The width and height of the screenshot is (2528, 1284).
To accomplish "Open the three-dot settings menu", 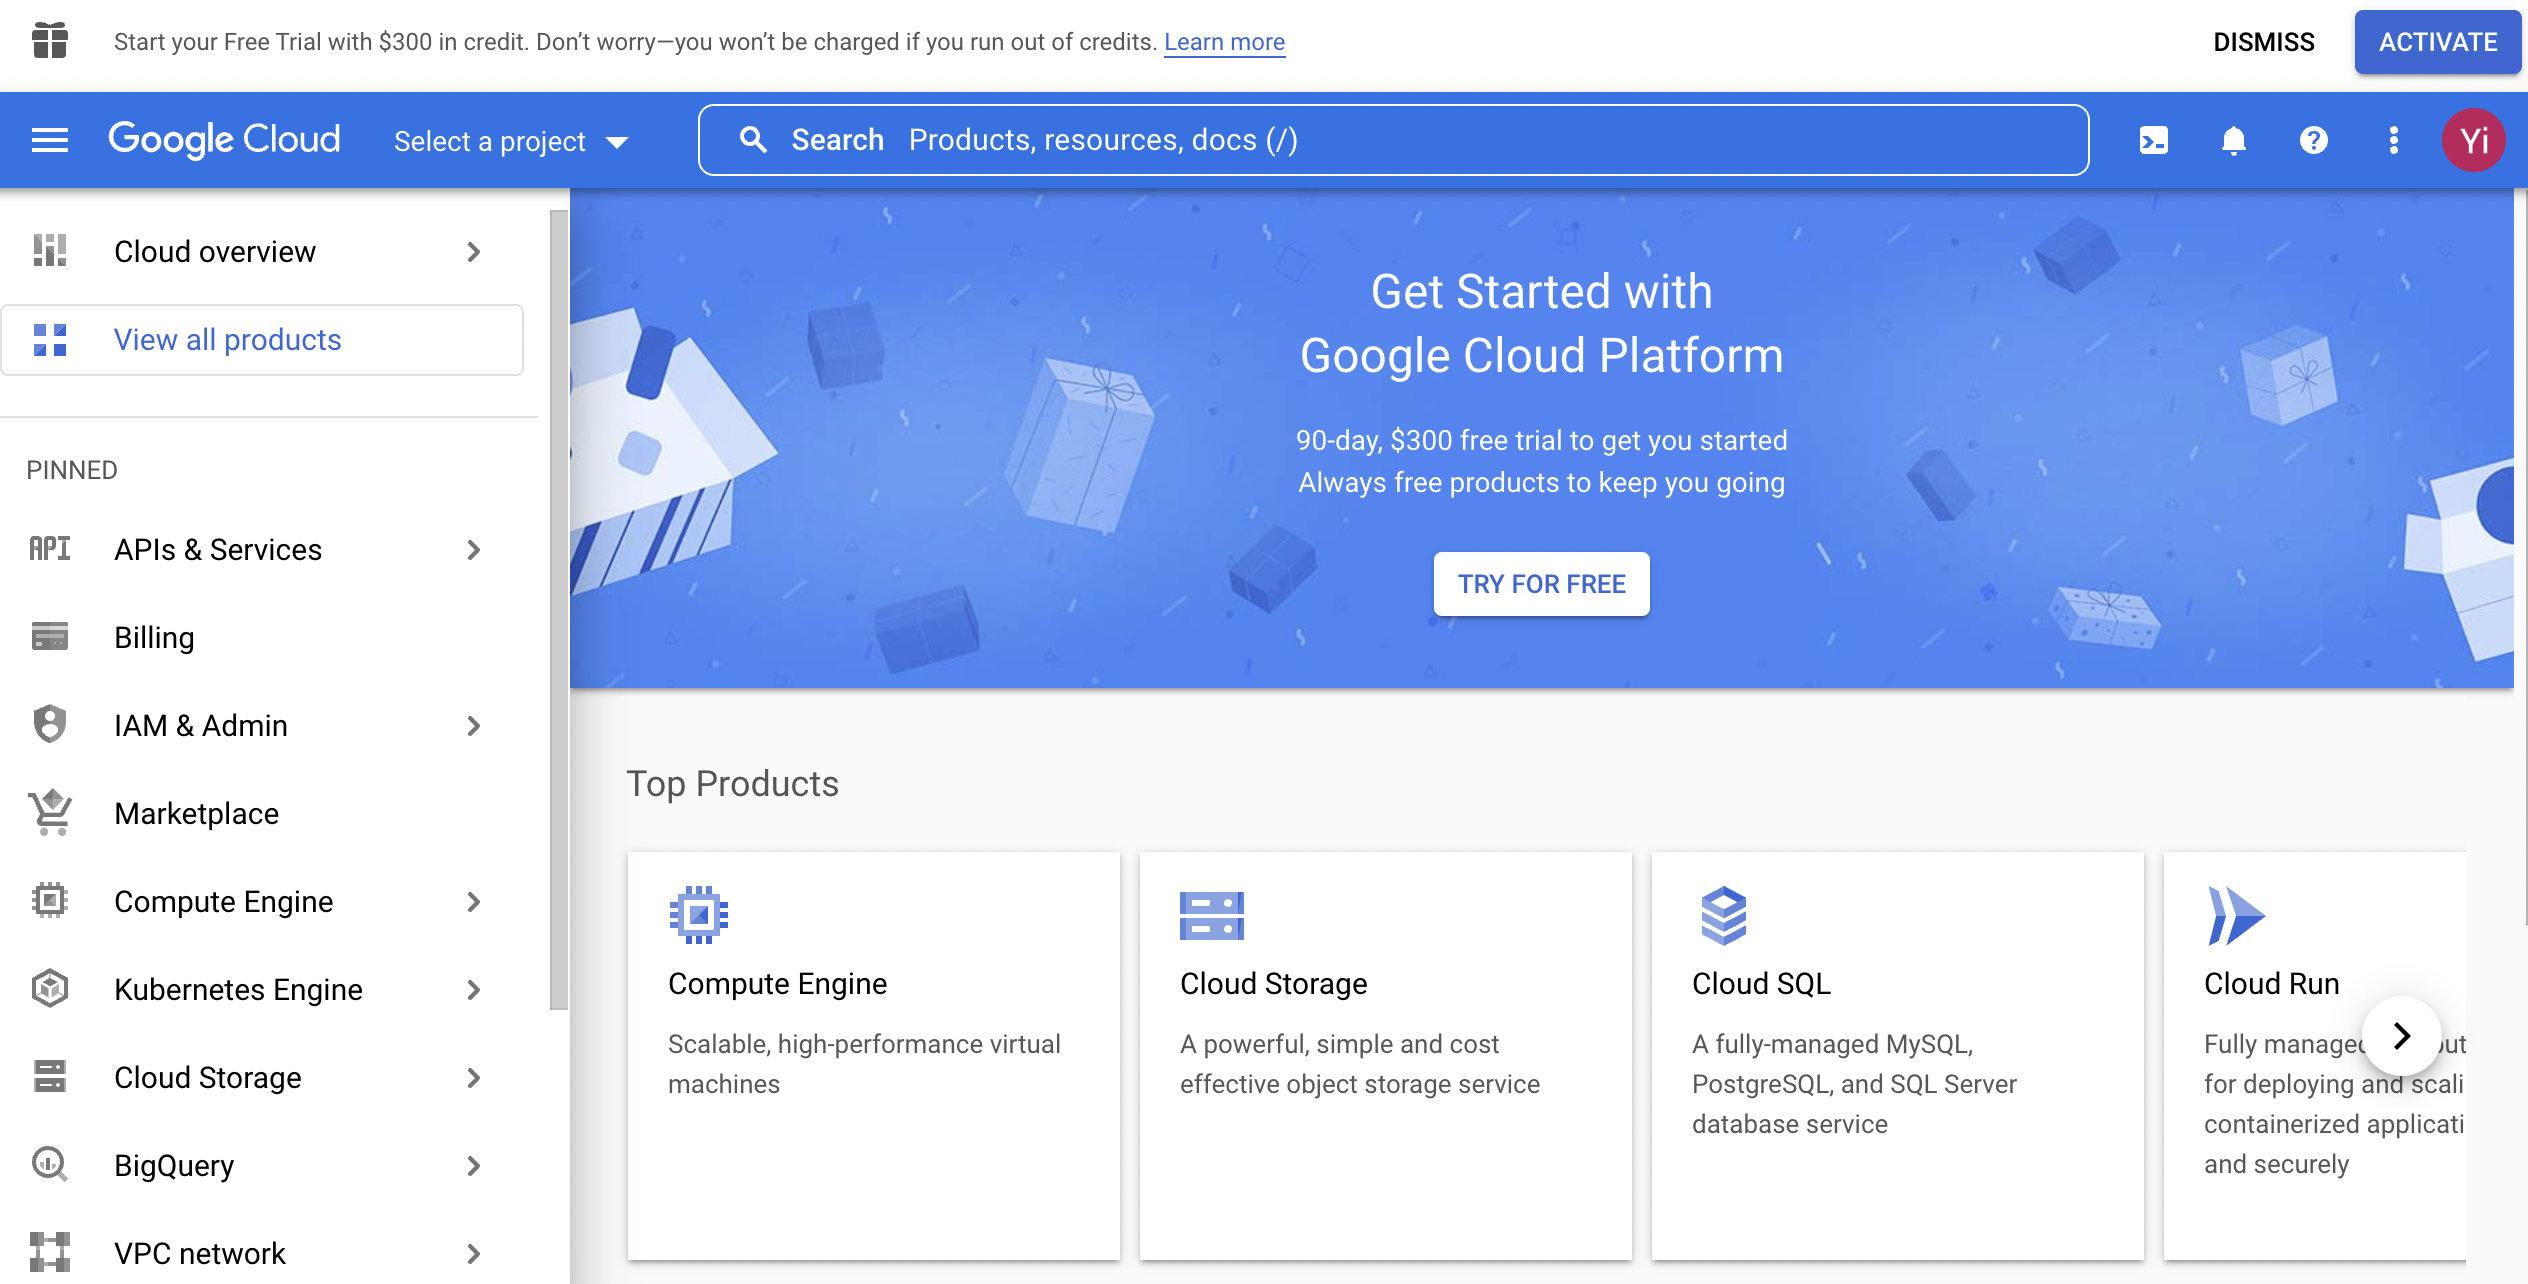I will 2394,140.
